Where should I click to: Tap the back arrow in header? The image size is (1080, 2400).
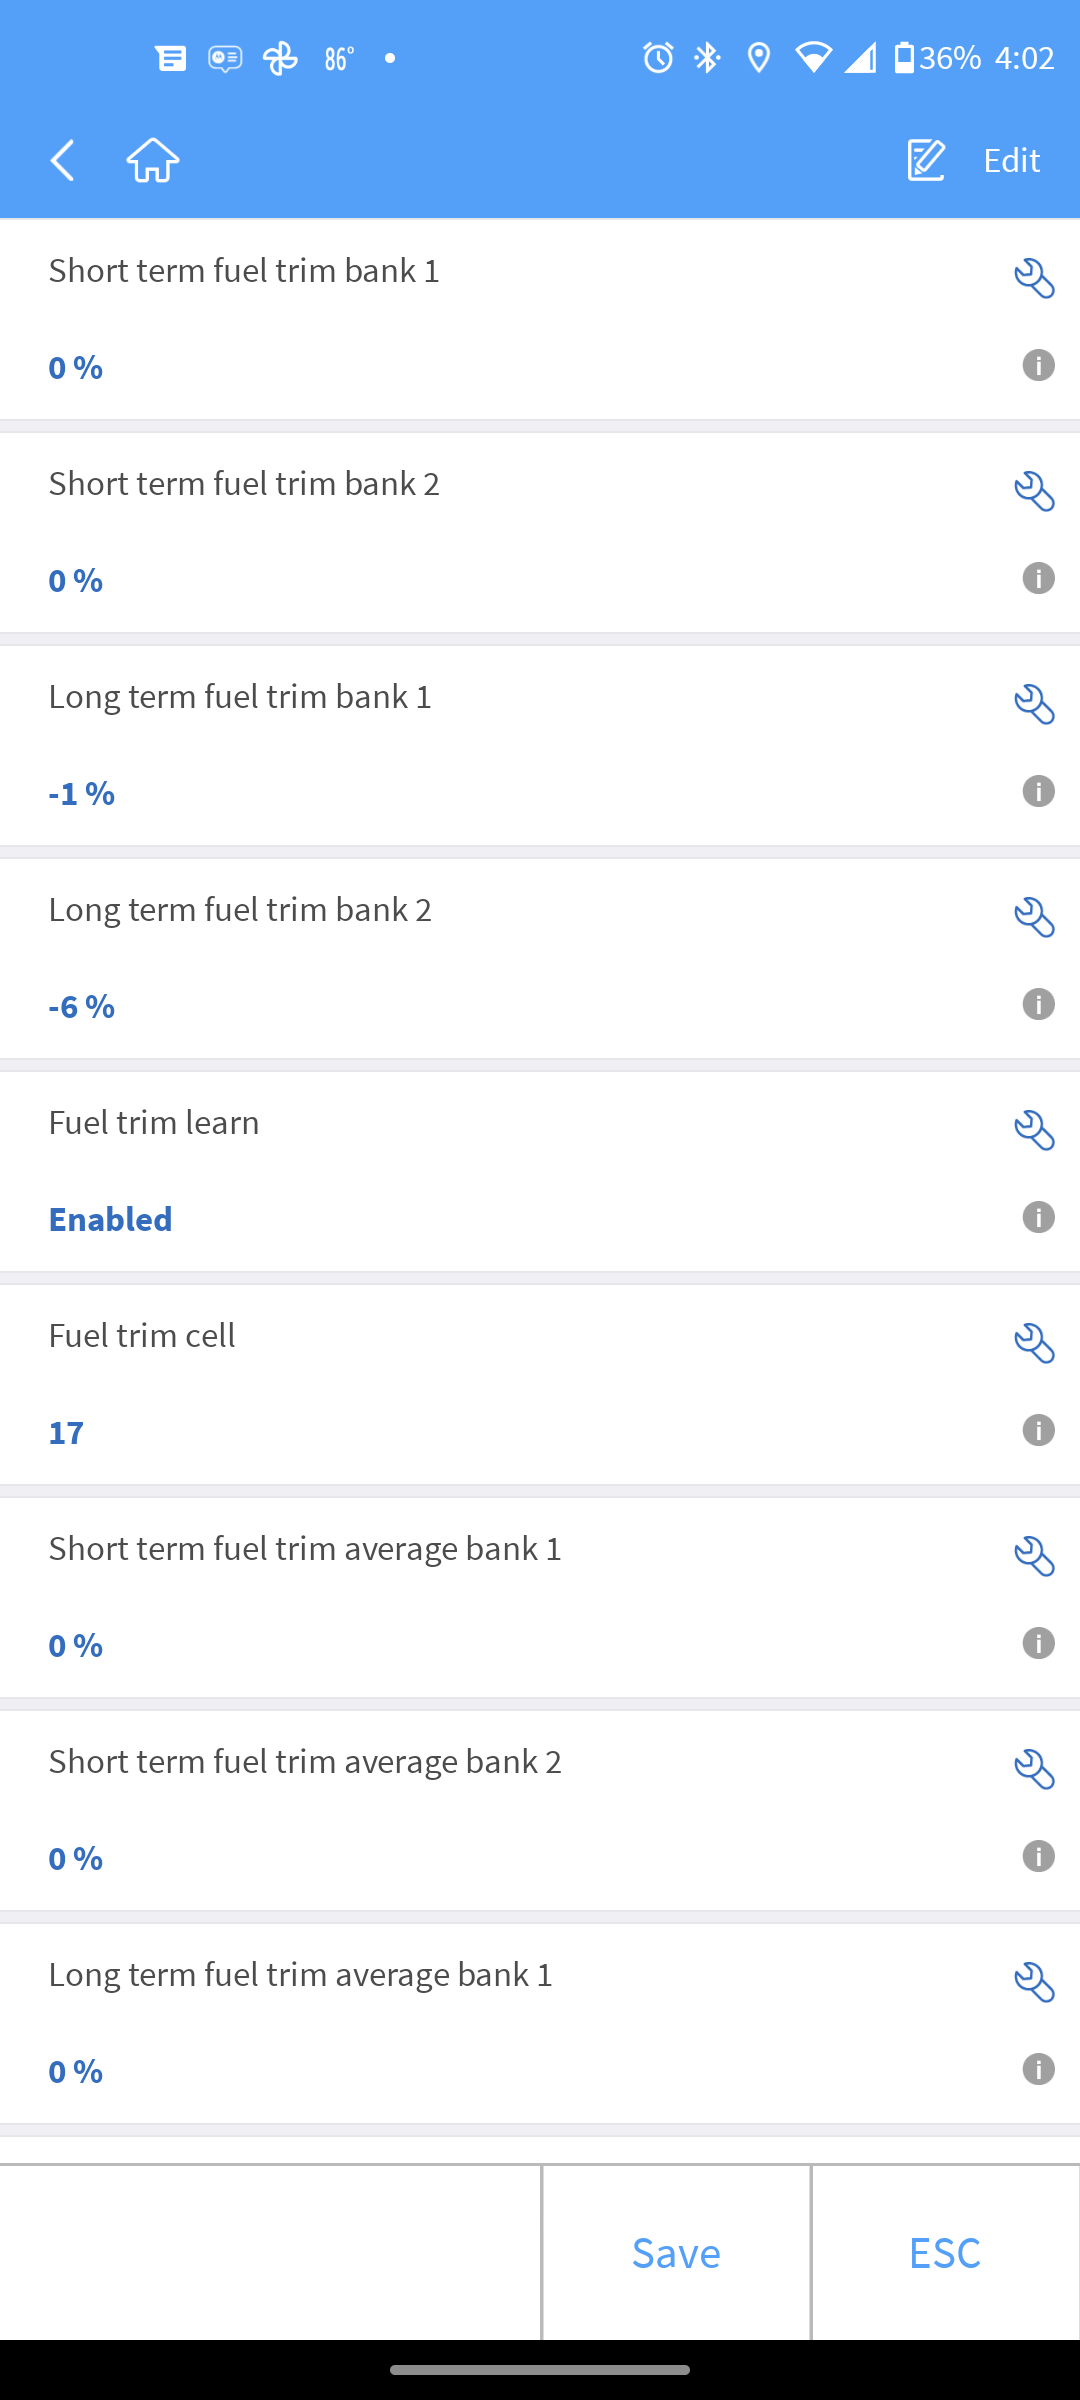(63, 160)
